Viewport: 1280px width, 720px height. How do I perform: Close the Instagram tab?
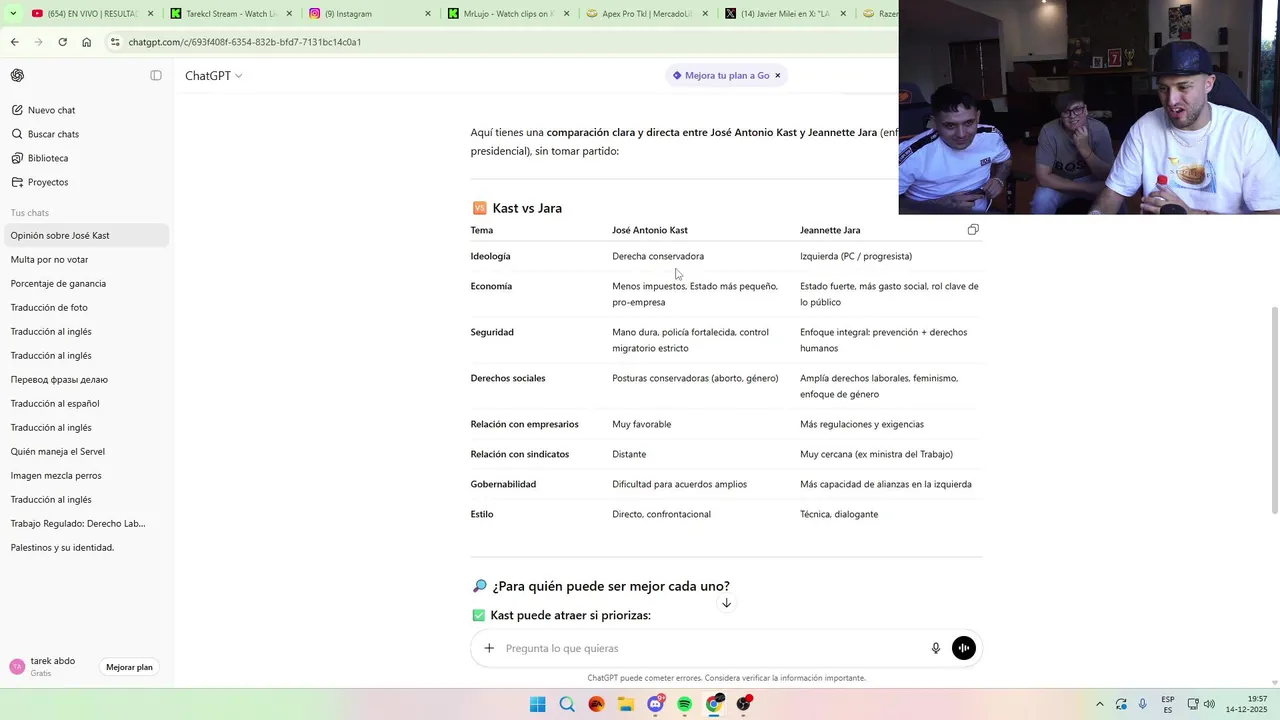tap(428, 14)
